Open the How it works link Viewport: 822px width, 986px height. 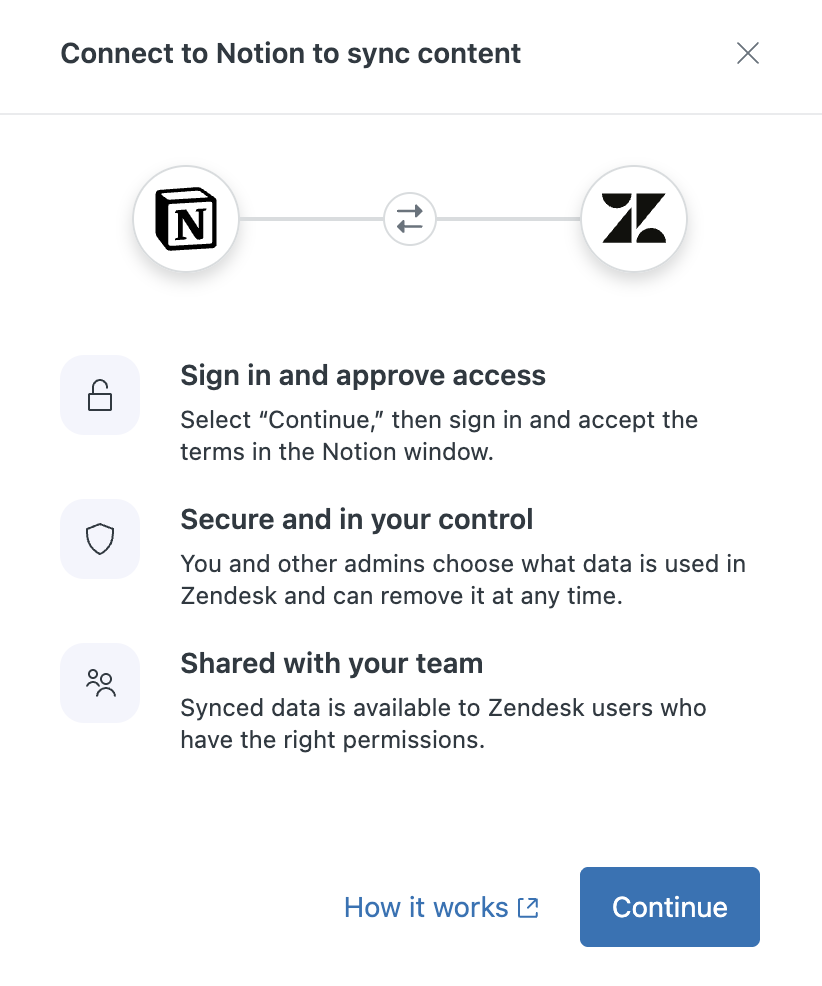coord(427,908)
